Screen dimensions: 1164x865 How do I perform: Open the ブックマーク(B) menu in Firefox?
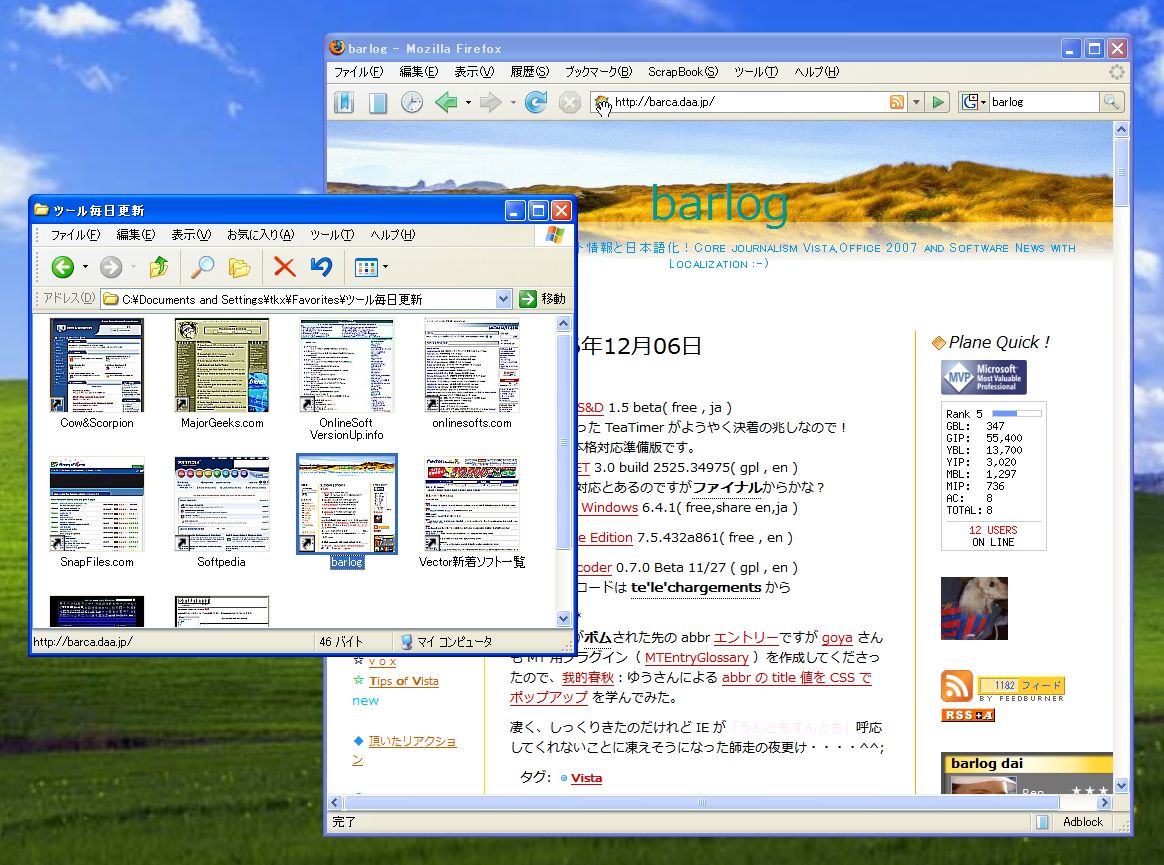(598, 72)
